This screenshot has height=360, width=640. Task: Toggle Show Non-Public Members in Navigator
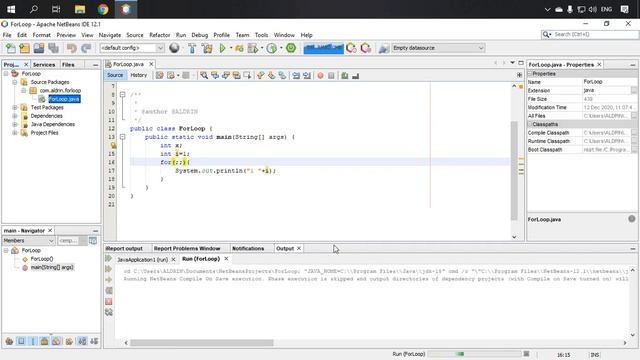tap(45, 341)
